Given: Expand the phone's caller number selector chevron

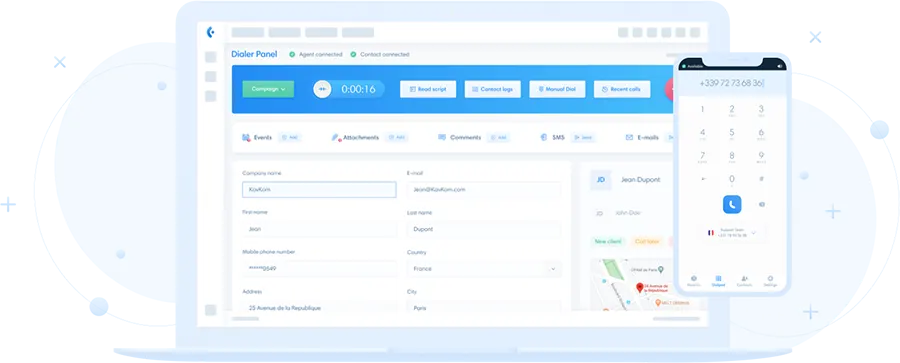Looking at the screenshot, I should [x=754, y=233].
